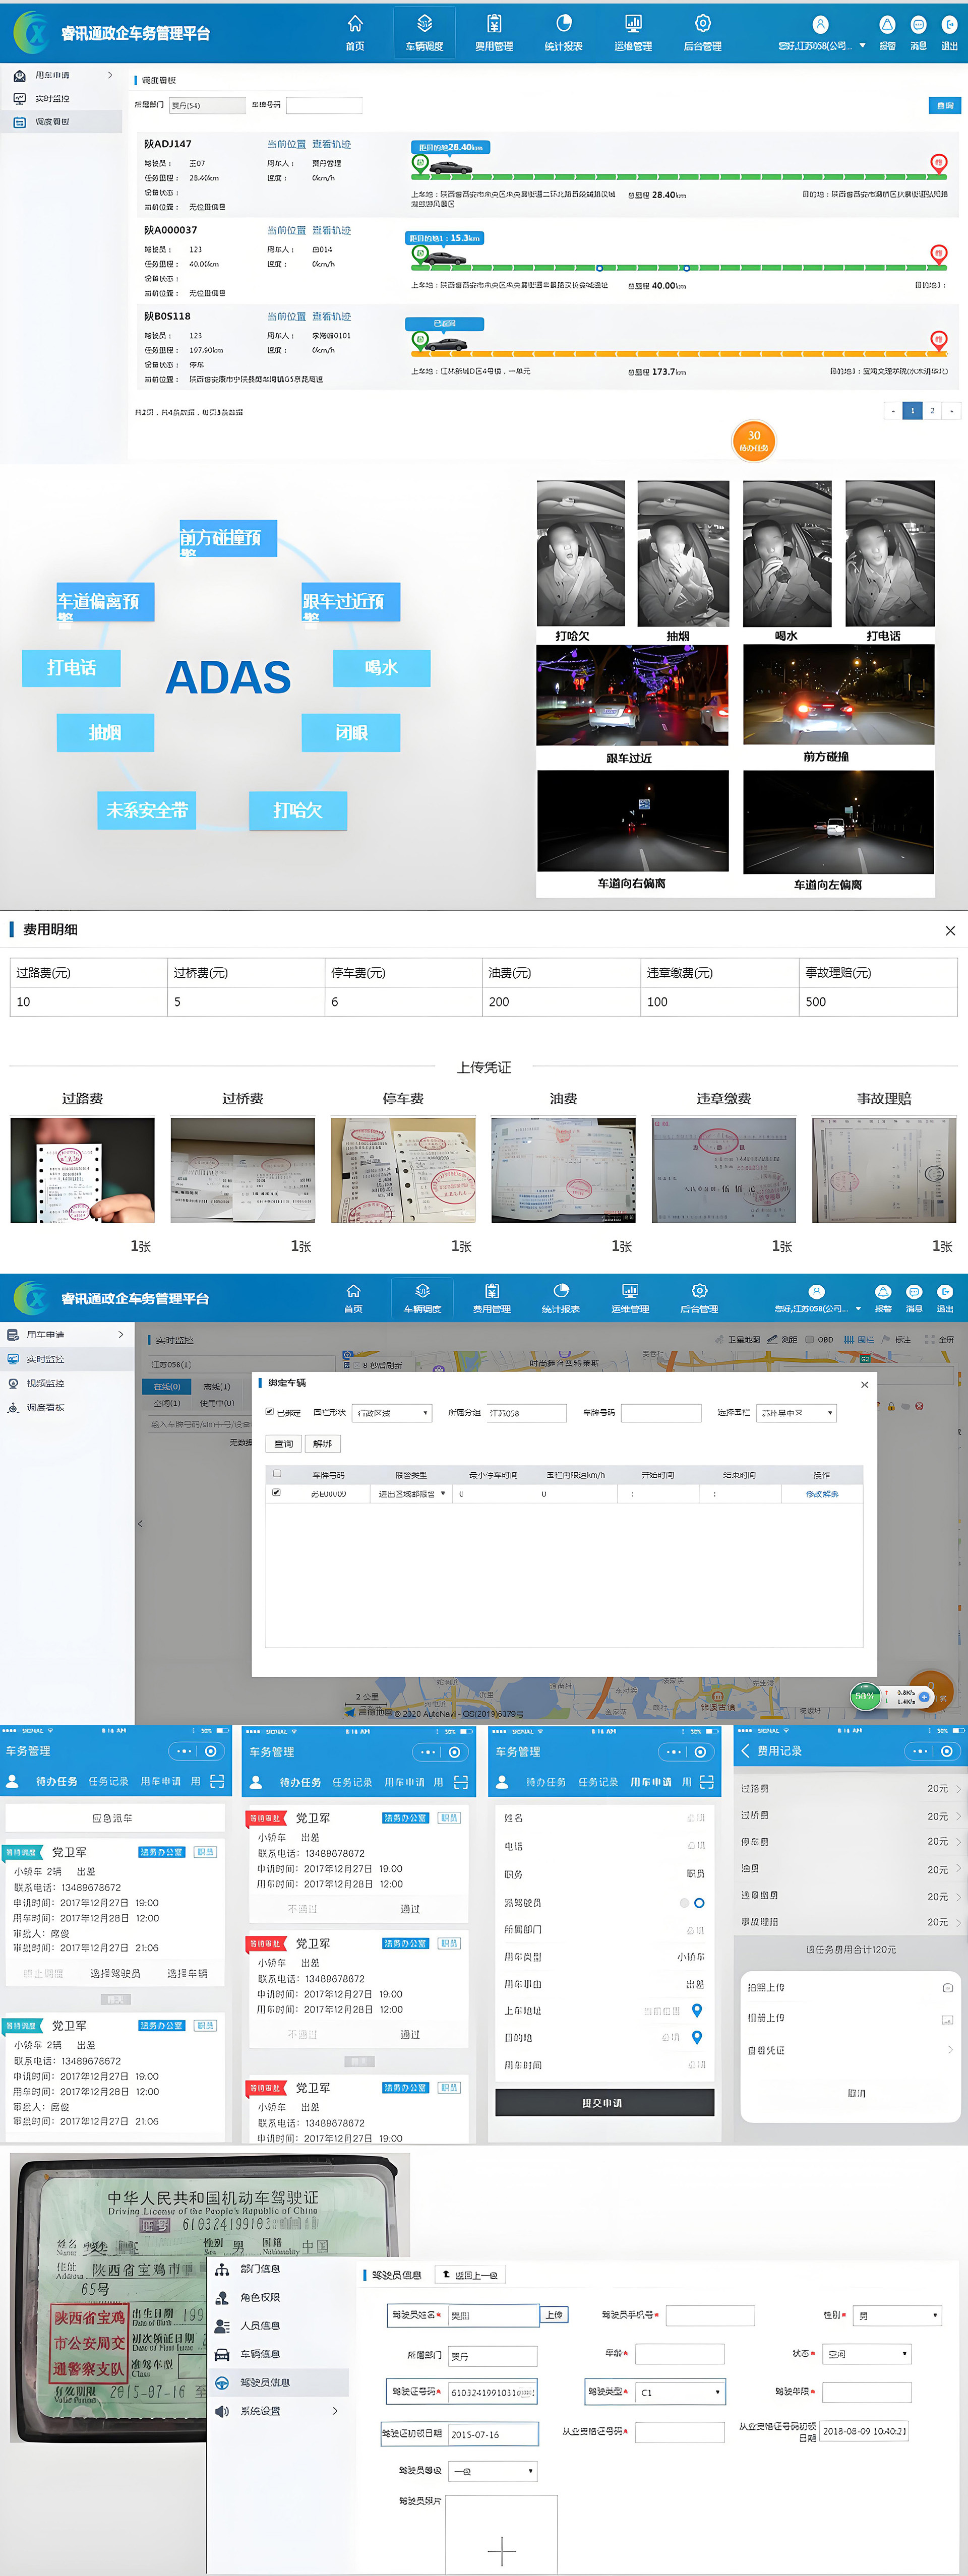Image resolution: width=968 pixels, height=2576 pixels.
Task: Switch to 离线(1) tab
Action: coord(216,1387)
